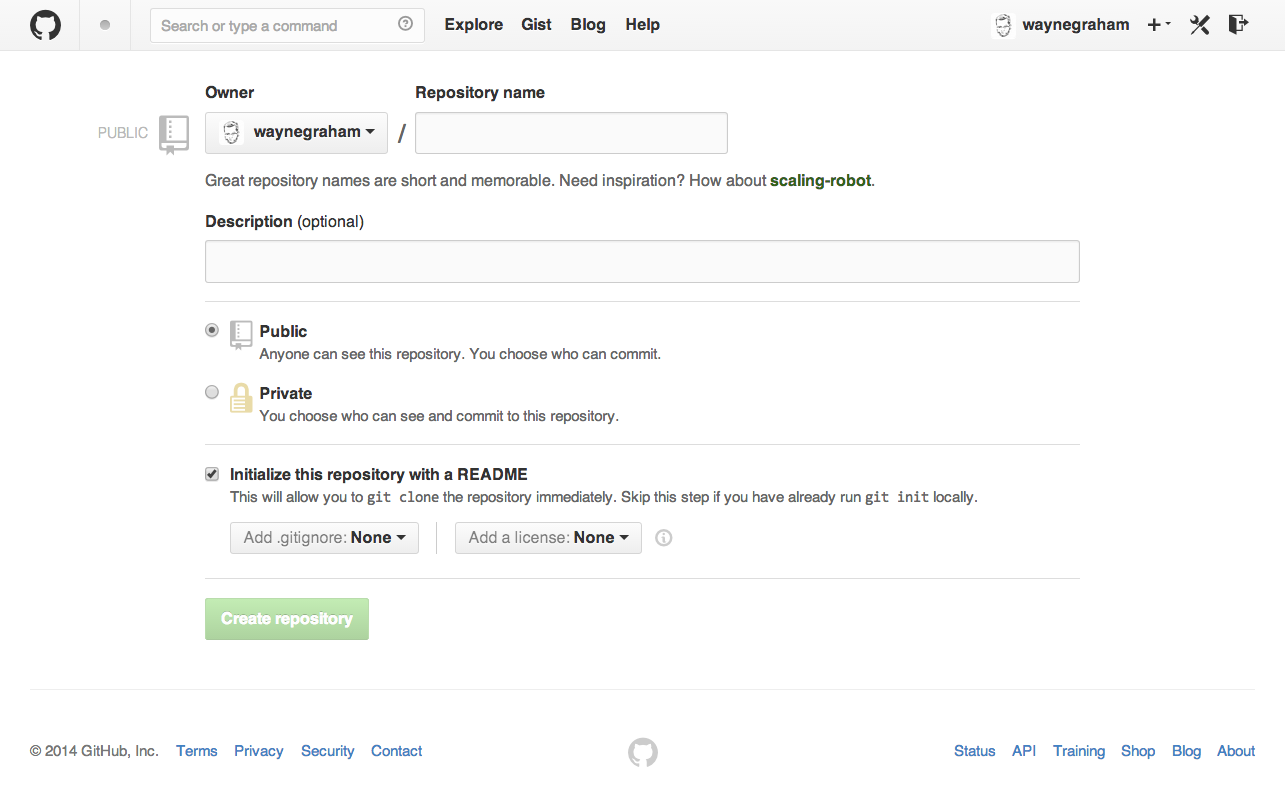Select the Public repository option
1285x787 pixels.
coord(211,330)
